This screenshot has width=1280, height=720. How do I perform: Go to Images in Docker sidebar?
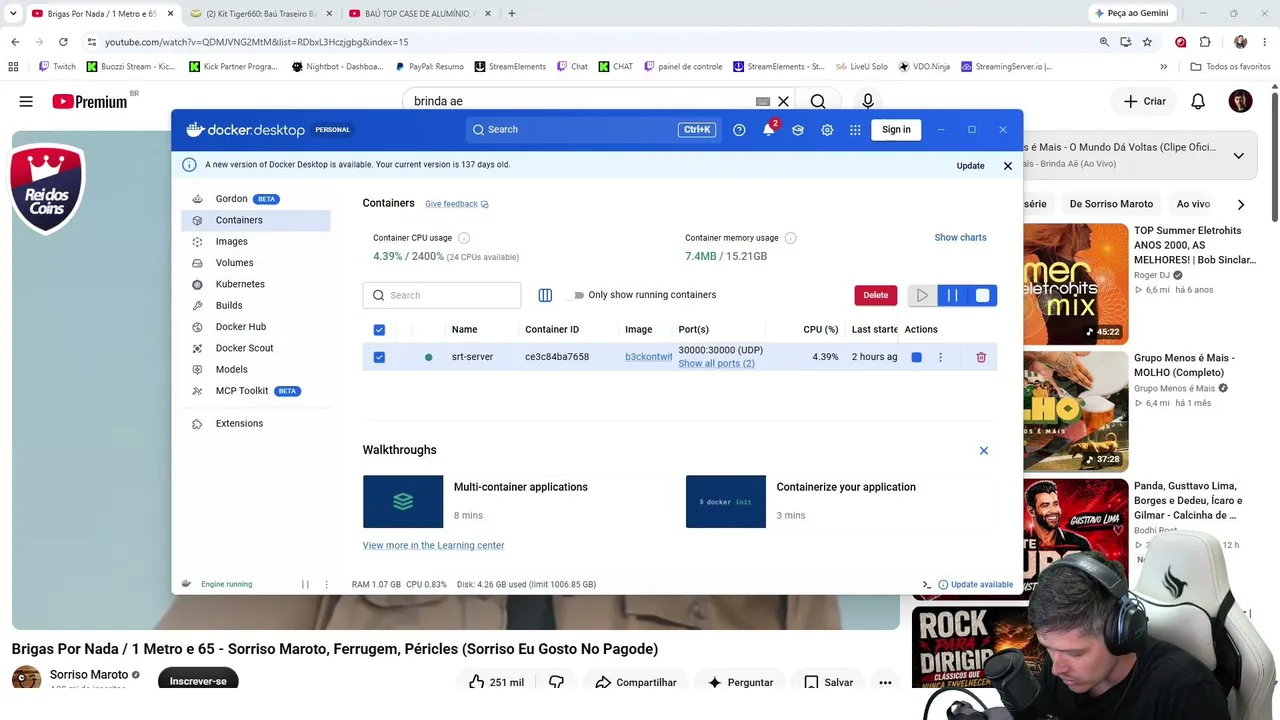point(256,242)
